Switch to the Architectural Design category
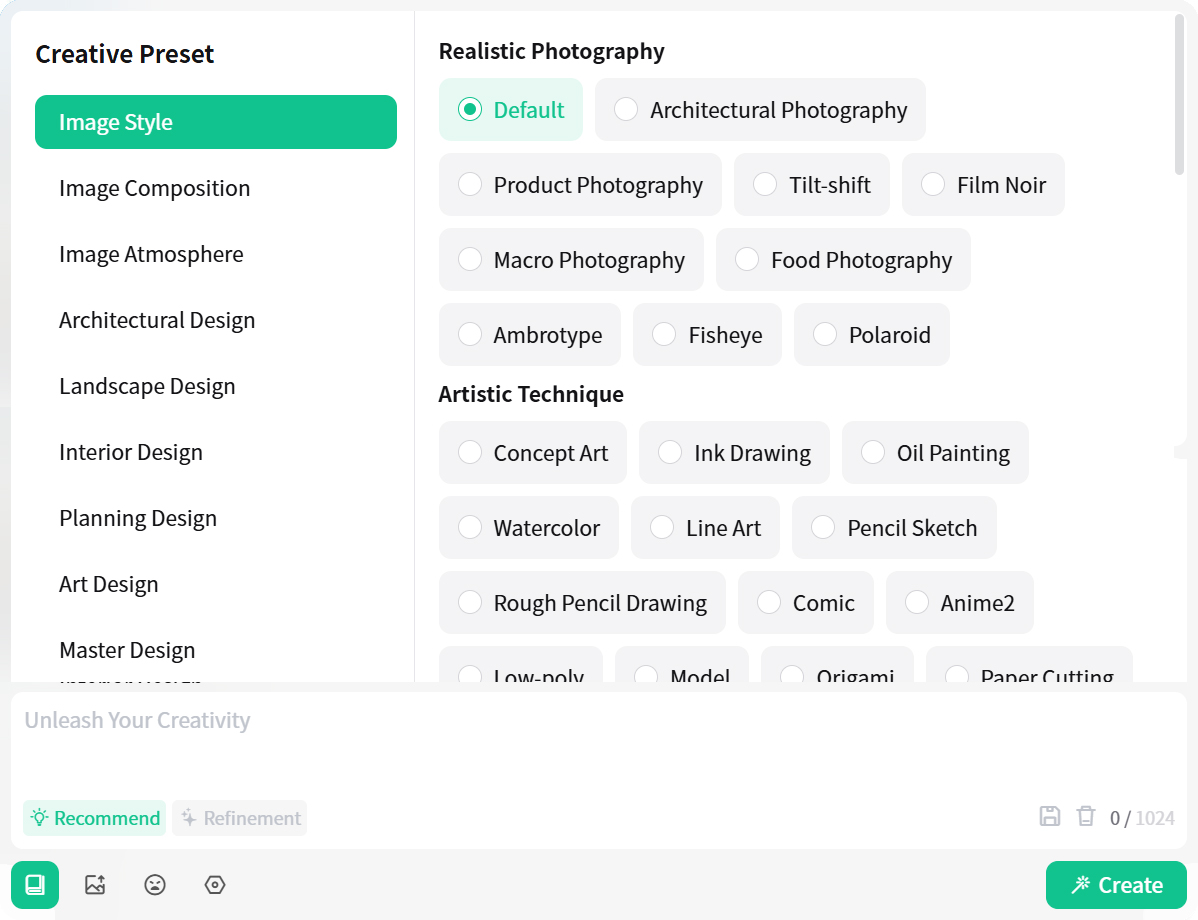 pyautogui.click(x=157, y=320)
